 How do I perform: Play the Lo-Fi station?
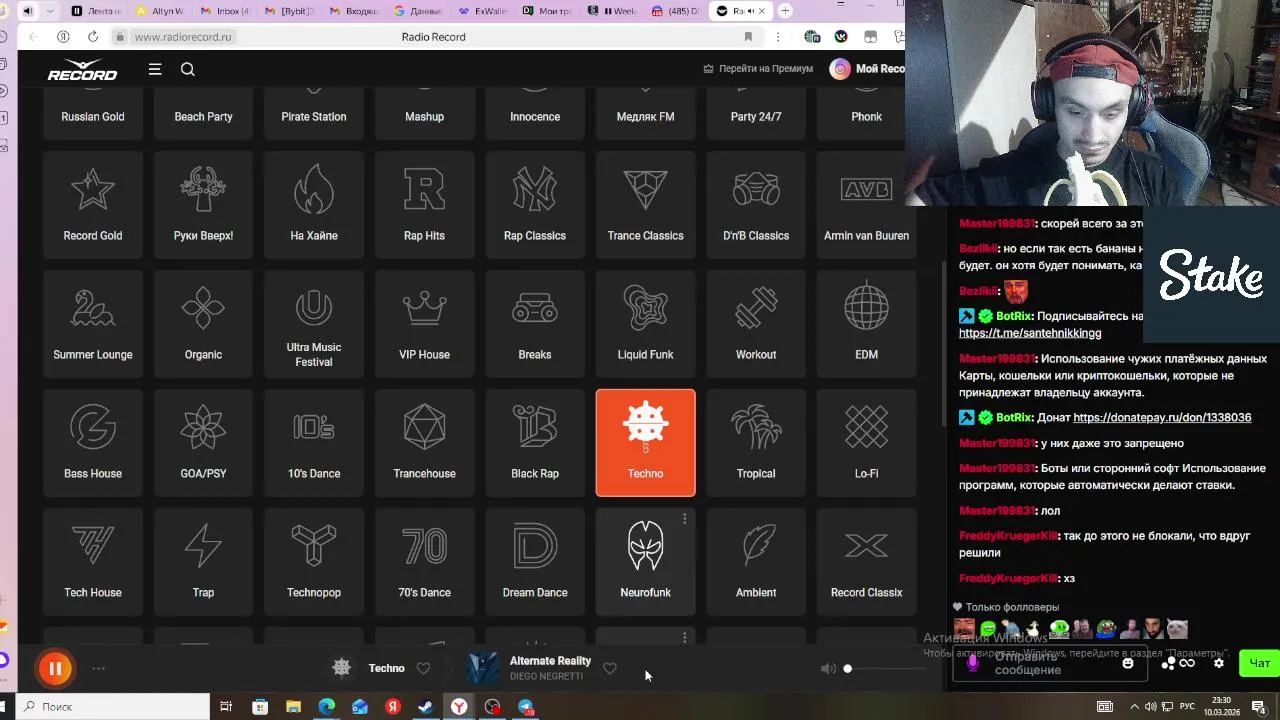pos(866,442)
